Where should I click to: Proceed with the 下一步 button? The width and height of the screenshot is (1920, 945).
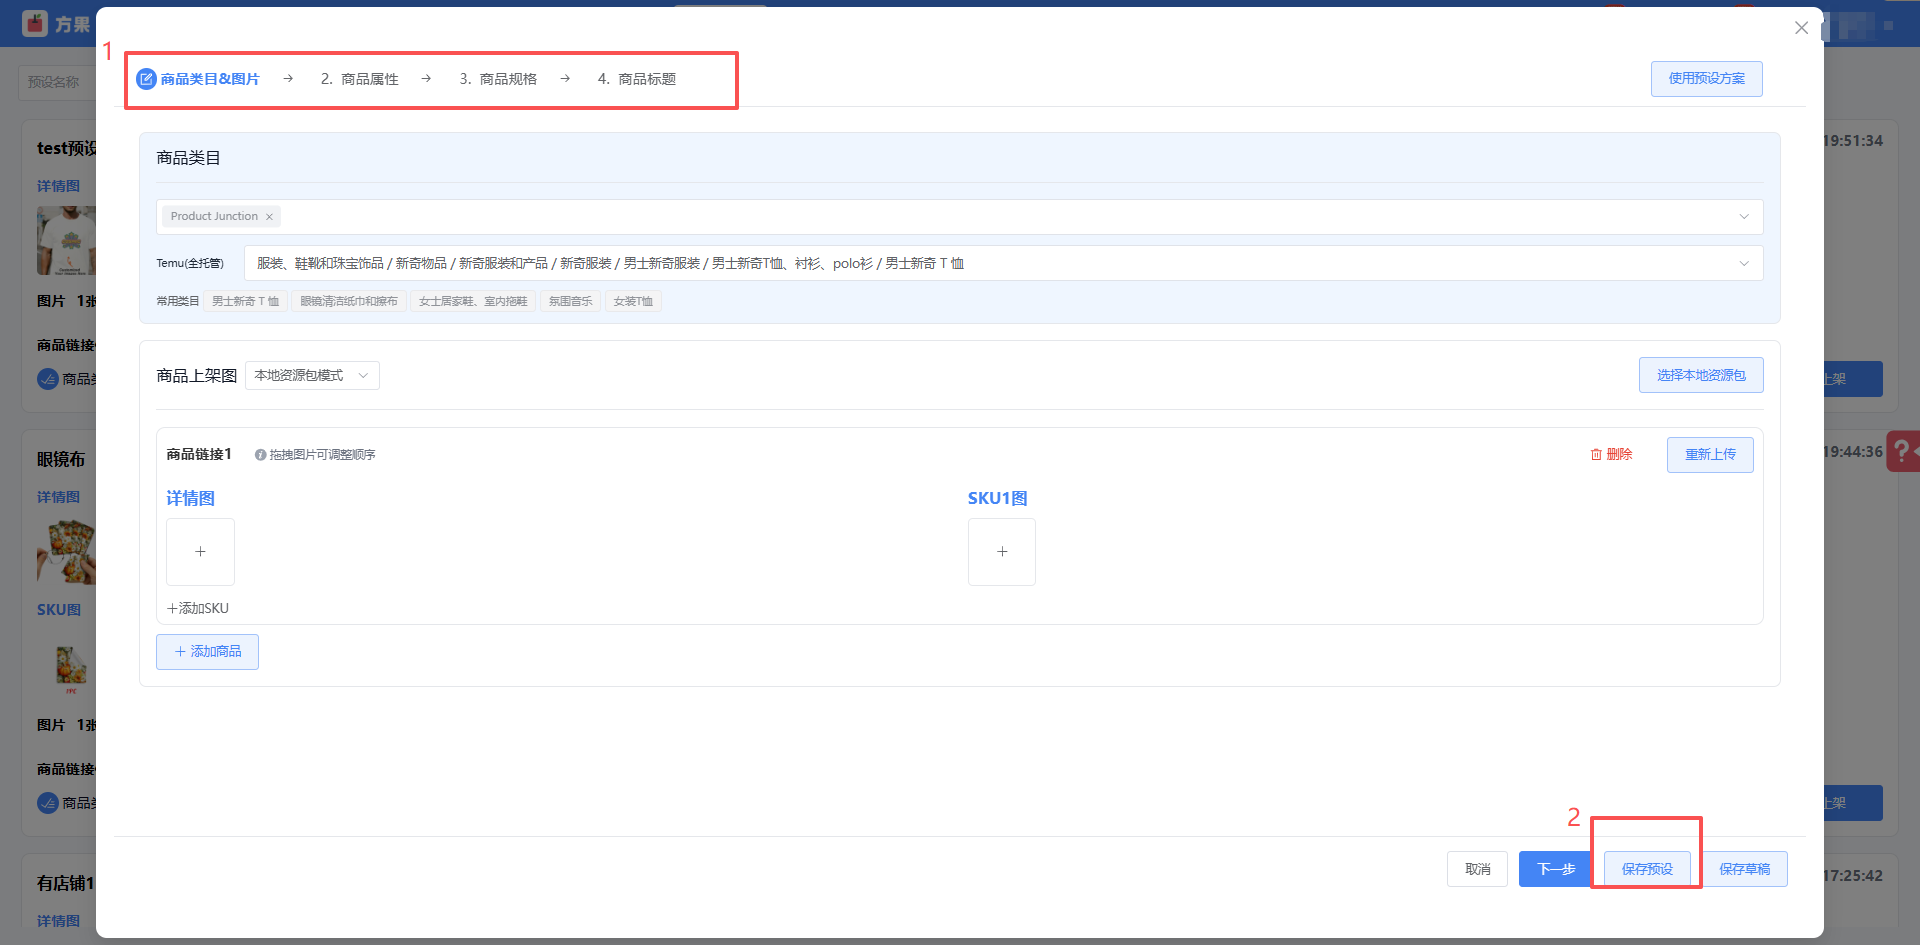1556,869
